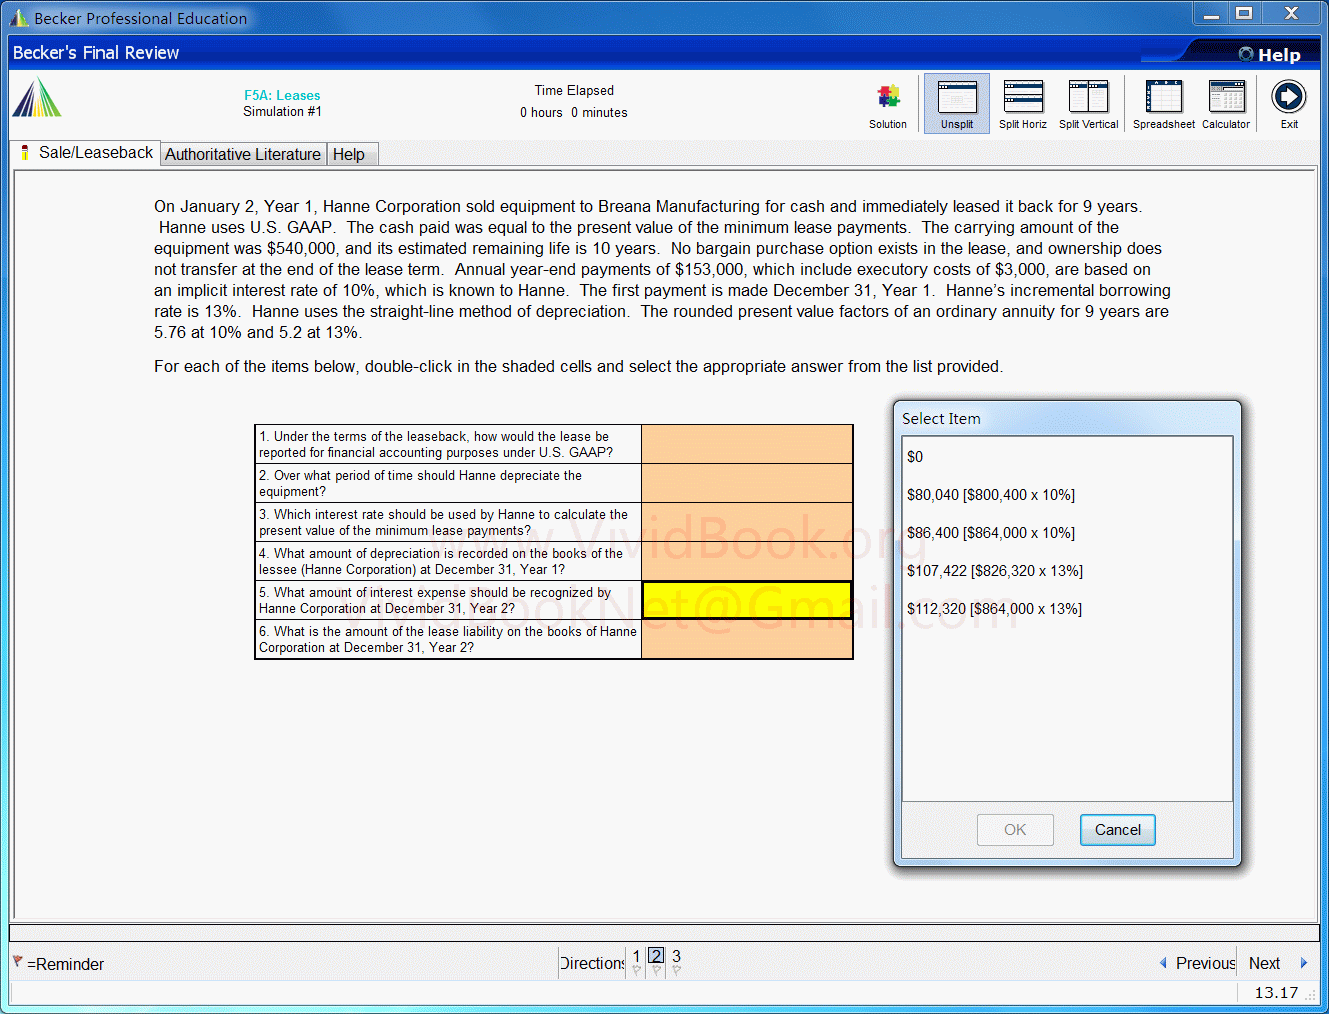Image resolution: width=1329 pixels, height=1014 pixels.
Task: Switch to Authoritative Literature tab
Action: [x=243, y=154]
